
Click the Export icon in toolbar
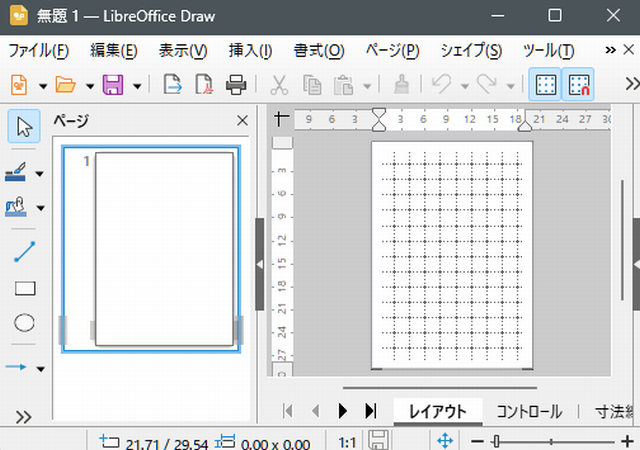coord(172,85)
